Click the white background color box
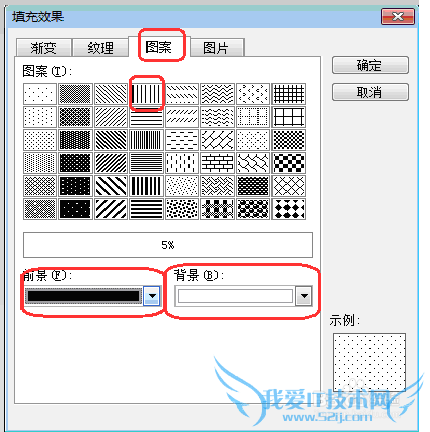The image size is (430, 432). pyautogui.click(x=235, y=296)
